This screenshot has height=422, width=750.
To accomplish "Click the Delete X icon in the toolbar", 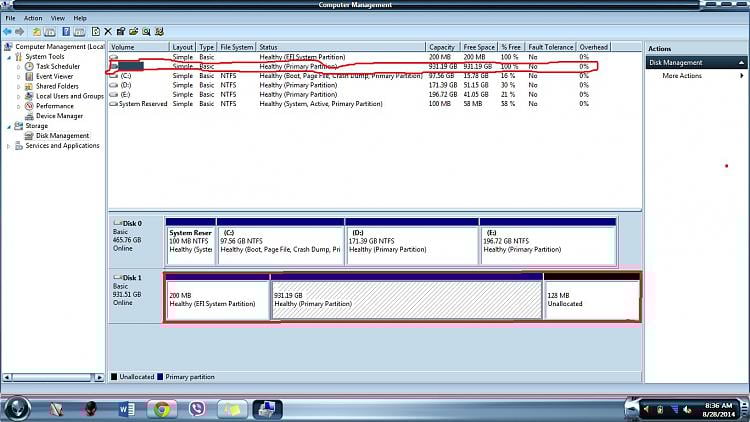I will click(x=108, y=32).
